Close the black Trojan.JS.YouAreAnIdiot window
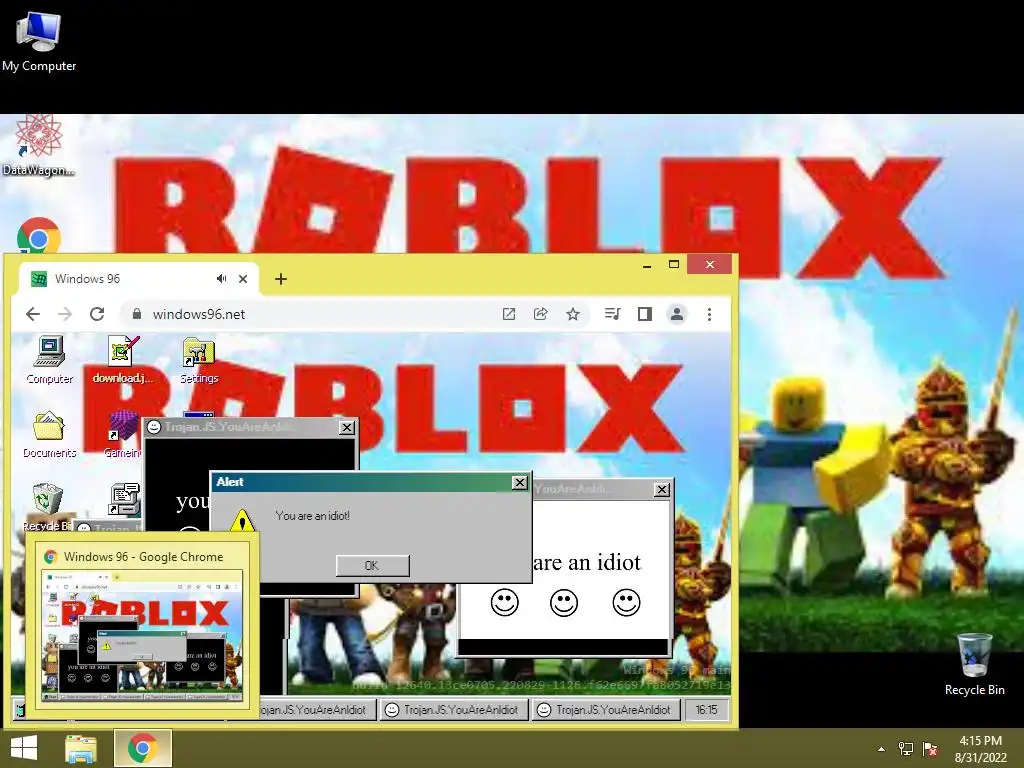1024x768 pixels. [x=347, y=428]
